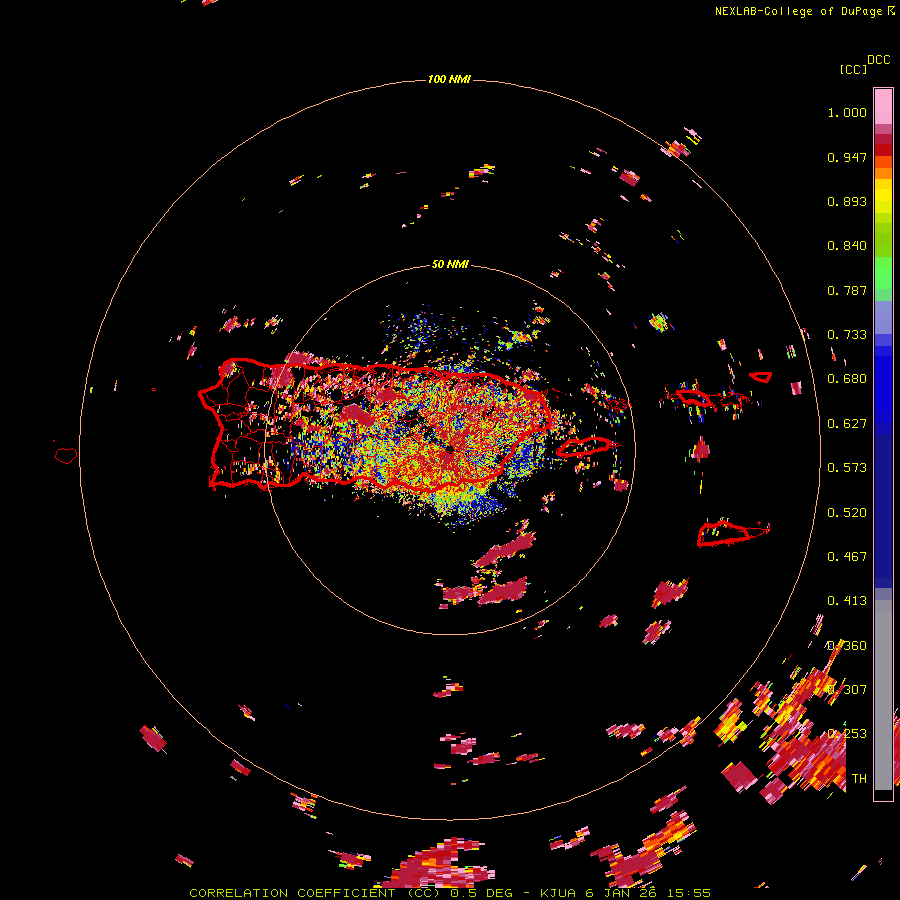Select the 0.520 scale value
This screenshot has height=900, width=900.
click(847, 513)
